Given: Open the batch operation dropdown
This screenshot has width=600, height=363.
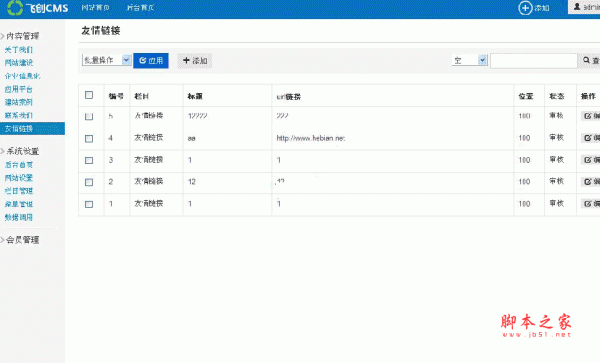Looking at the screenshot, I should (106, 60).
